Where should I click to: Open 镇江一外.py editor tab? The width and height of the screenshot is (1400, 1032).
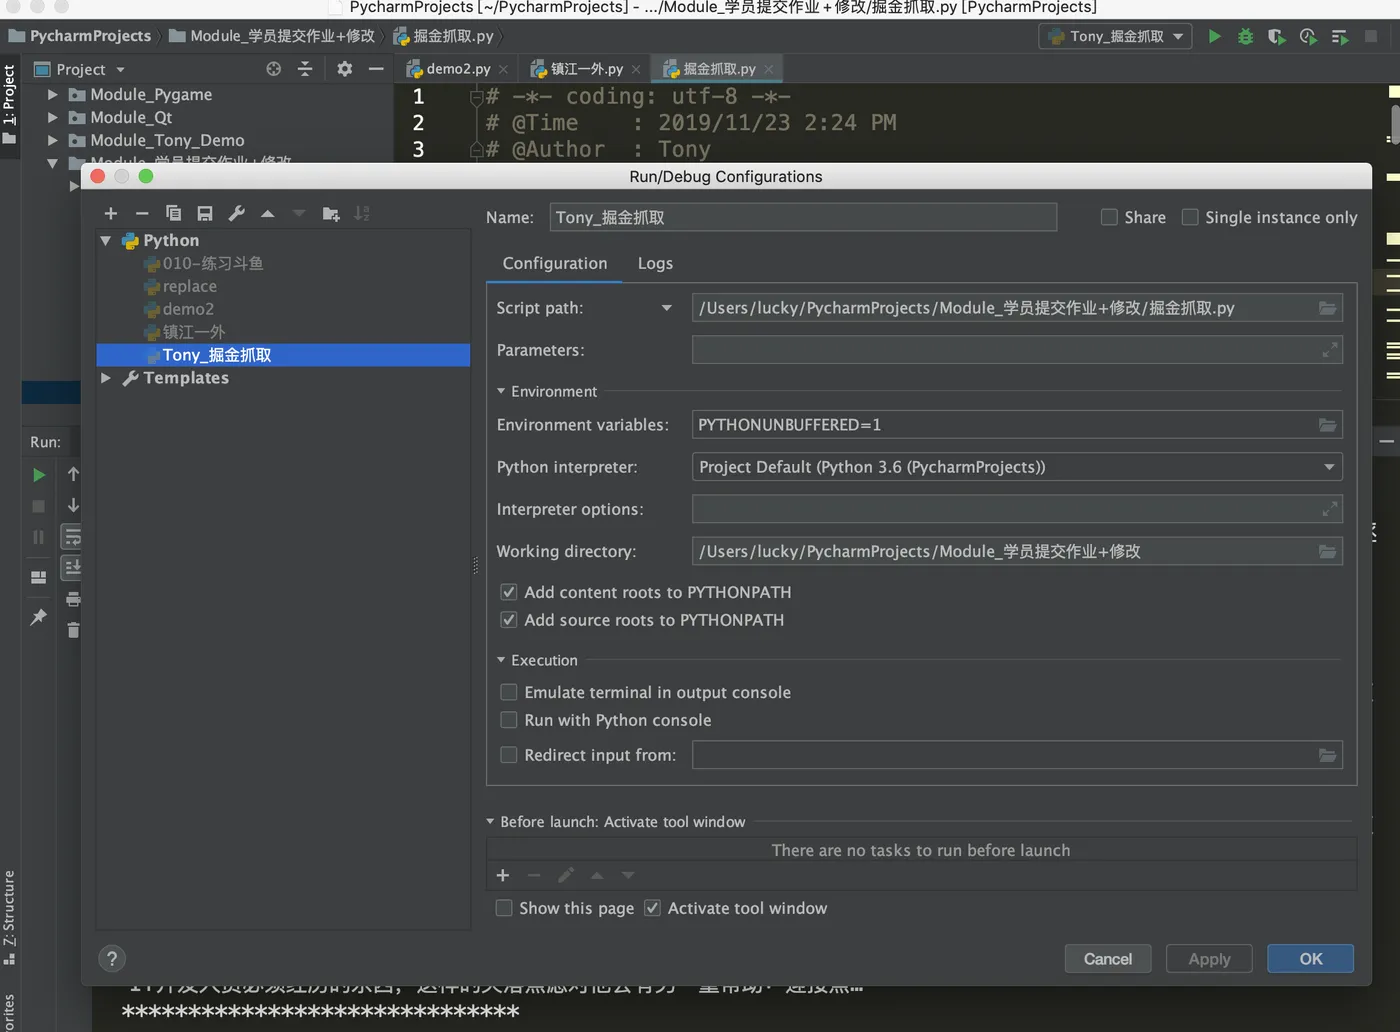click(585, 69)
